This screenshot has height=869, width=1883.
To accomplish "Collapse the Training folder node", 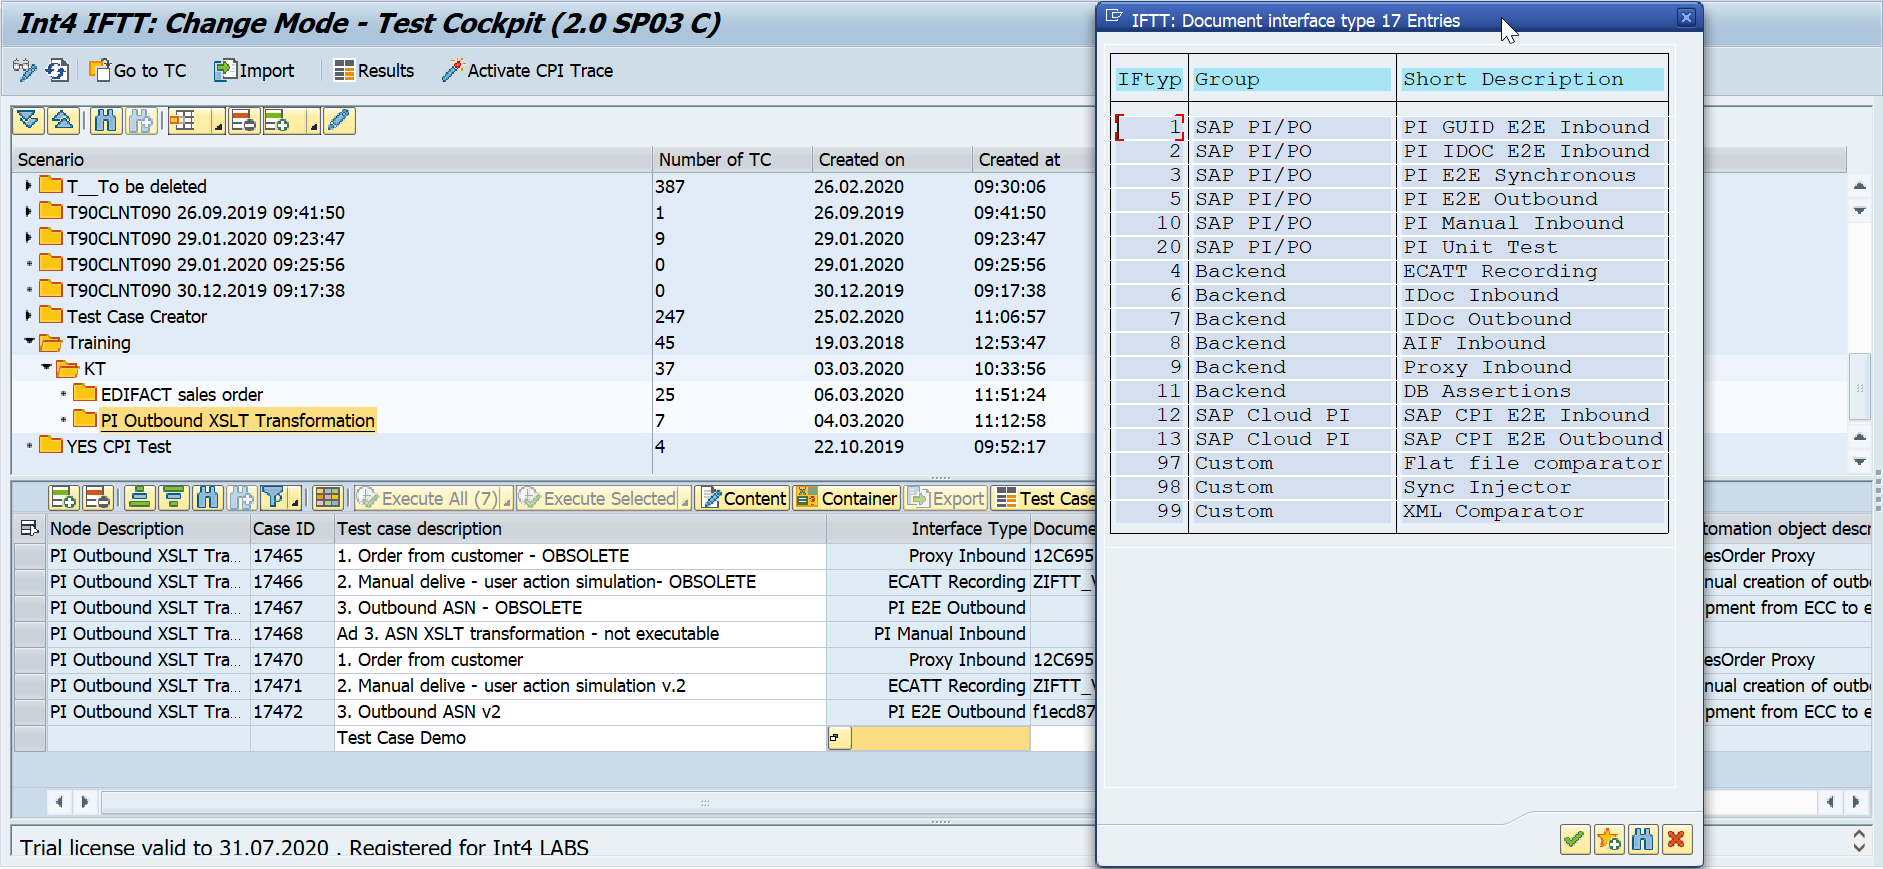I will coord(29,342).
